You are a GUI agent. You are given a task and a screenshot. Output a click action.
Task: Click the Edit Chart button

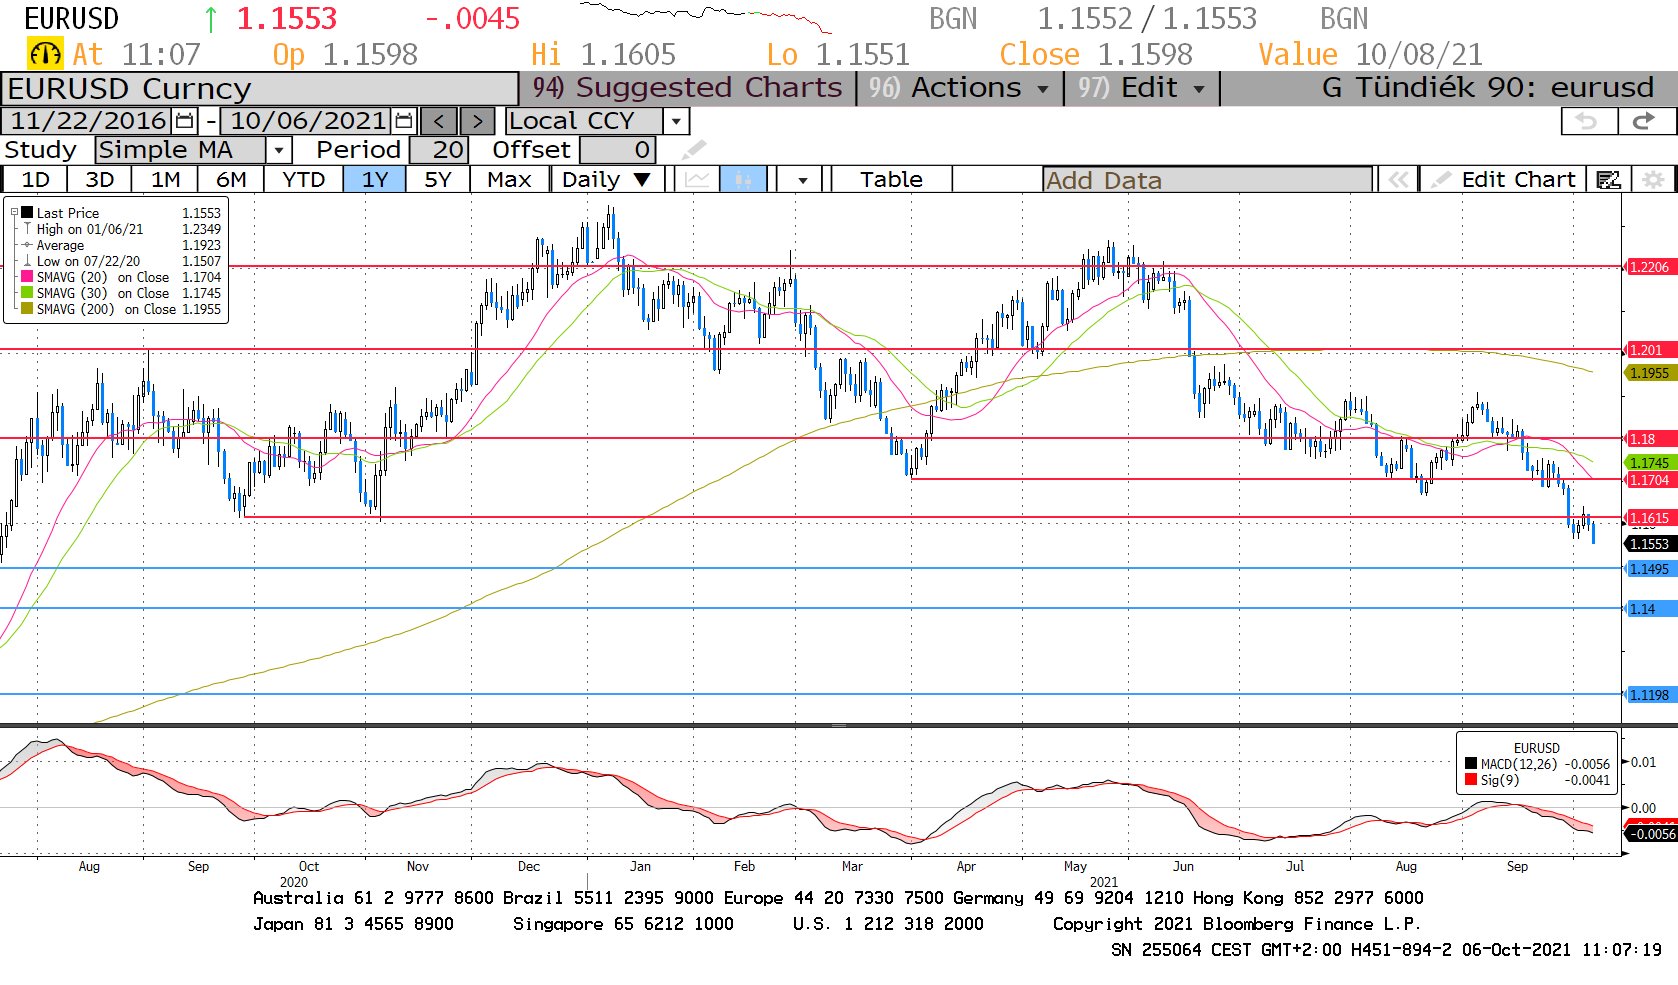(1503, 180)
